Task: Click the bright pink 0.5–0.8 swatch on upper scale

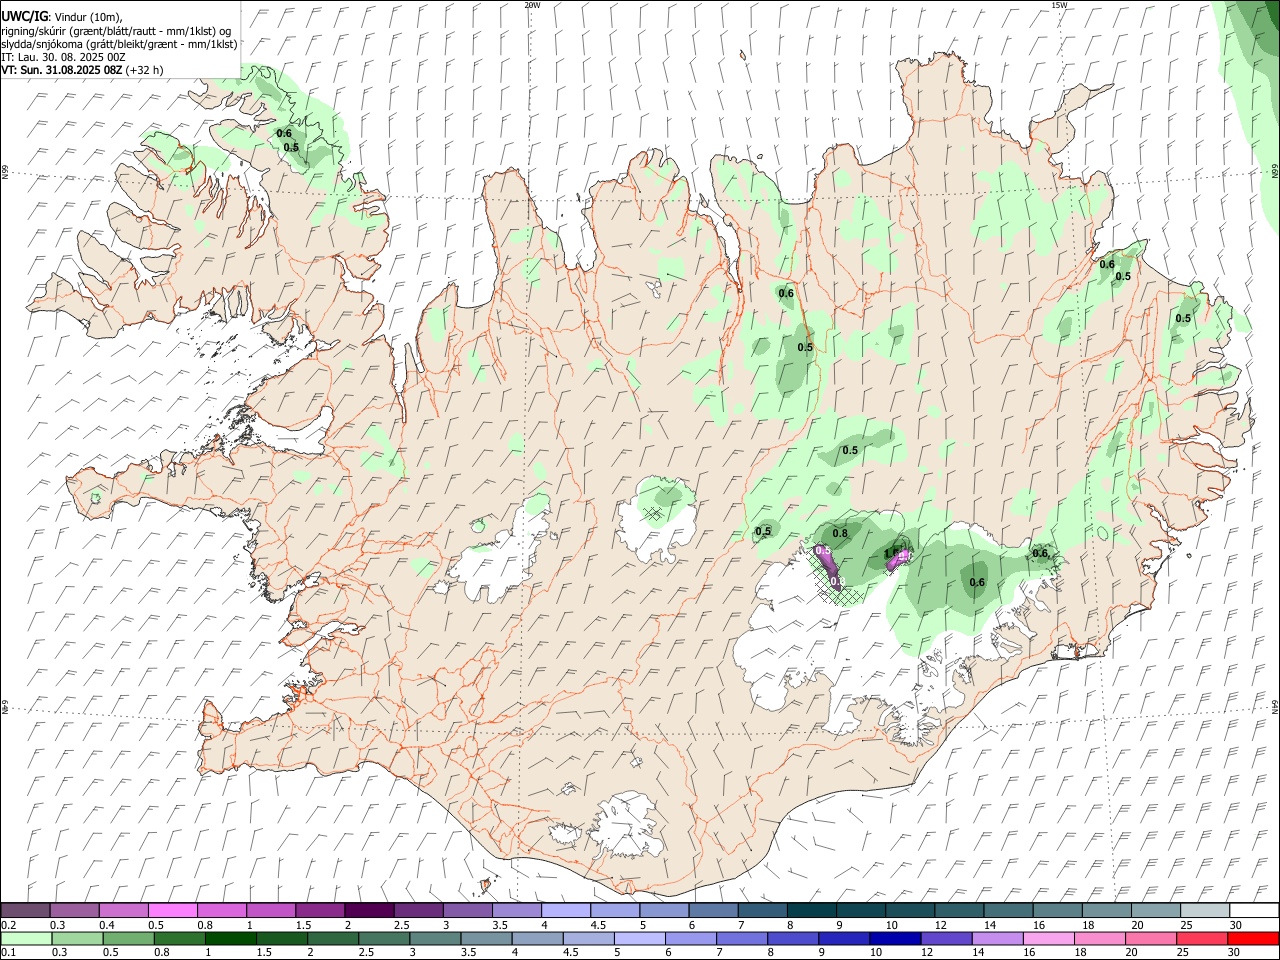Action: 173,911
